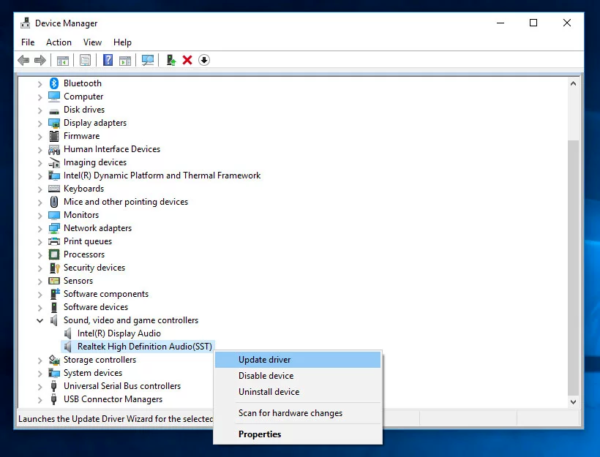Select Realtek High Definition Audio(SST) device
Image resolution: width=600 pixels, height=457 pixels.
(145, 346)
